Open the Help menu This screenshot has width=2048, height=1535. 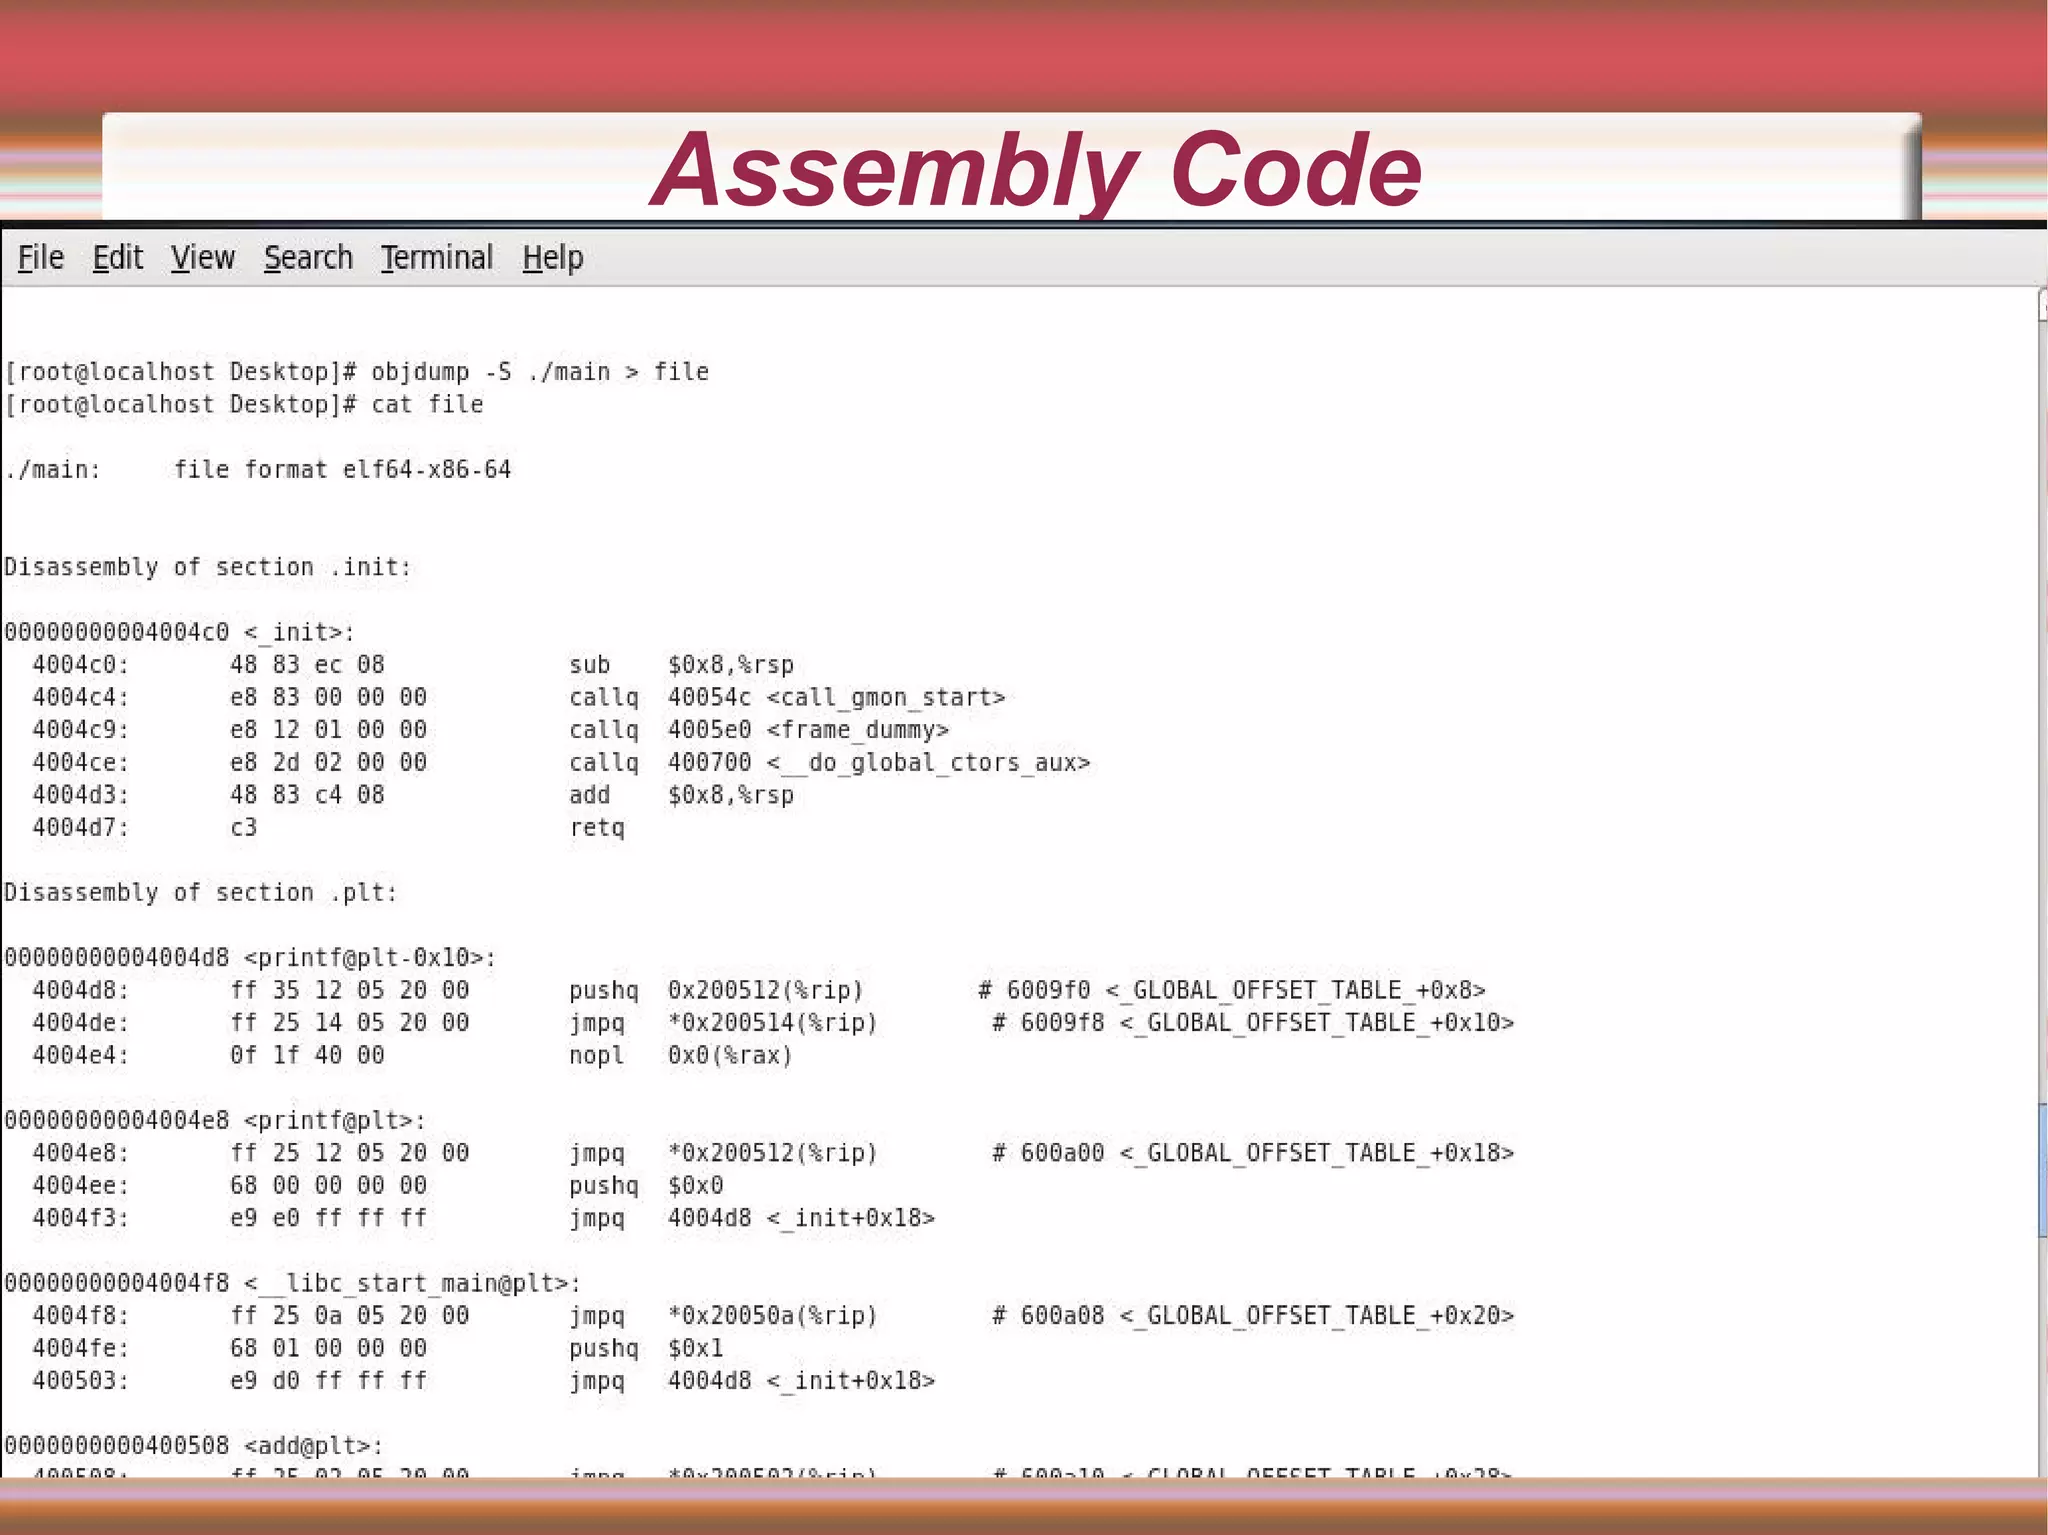tap(553, 258)
